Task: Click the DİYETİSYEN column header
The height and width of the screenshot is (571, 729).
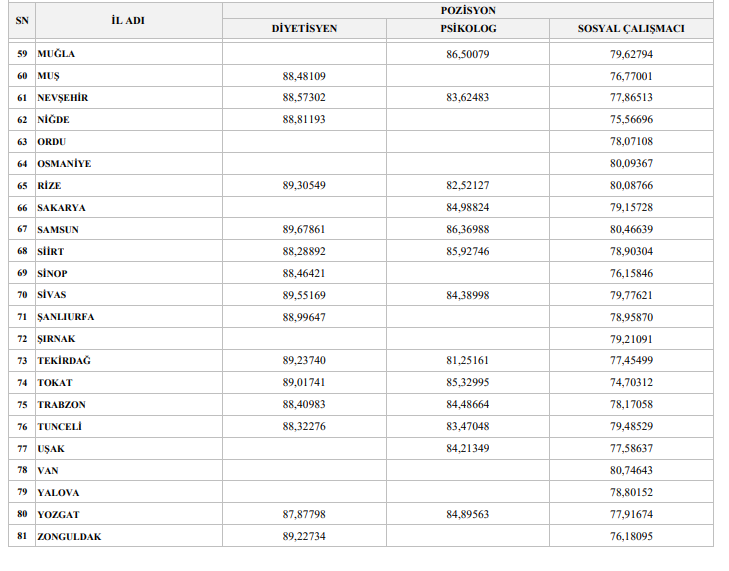Action: coord(304,29)
